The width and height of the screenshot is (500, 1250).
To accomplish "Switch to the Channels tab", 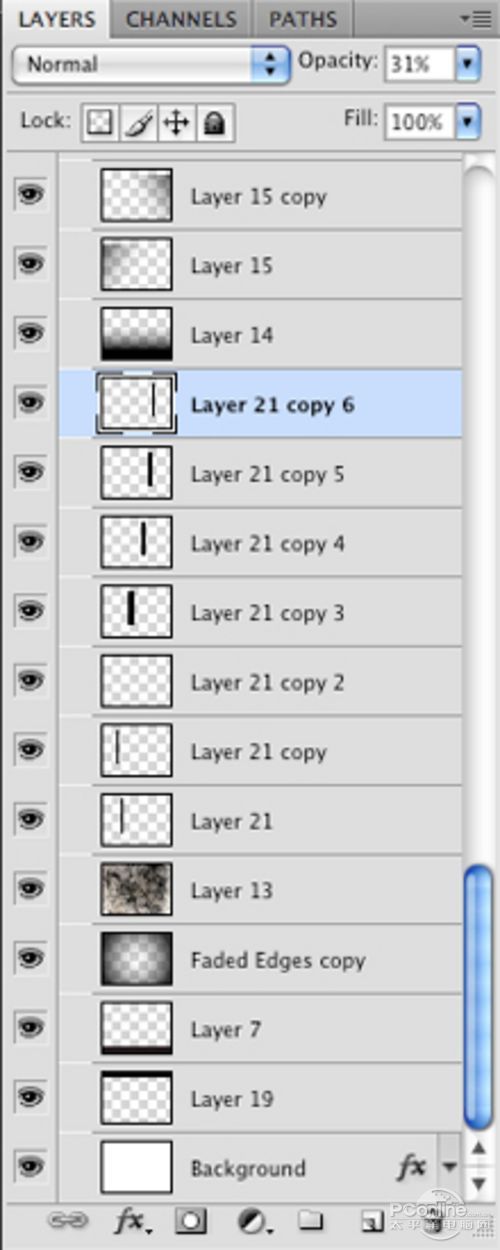I will coord(181,18).
